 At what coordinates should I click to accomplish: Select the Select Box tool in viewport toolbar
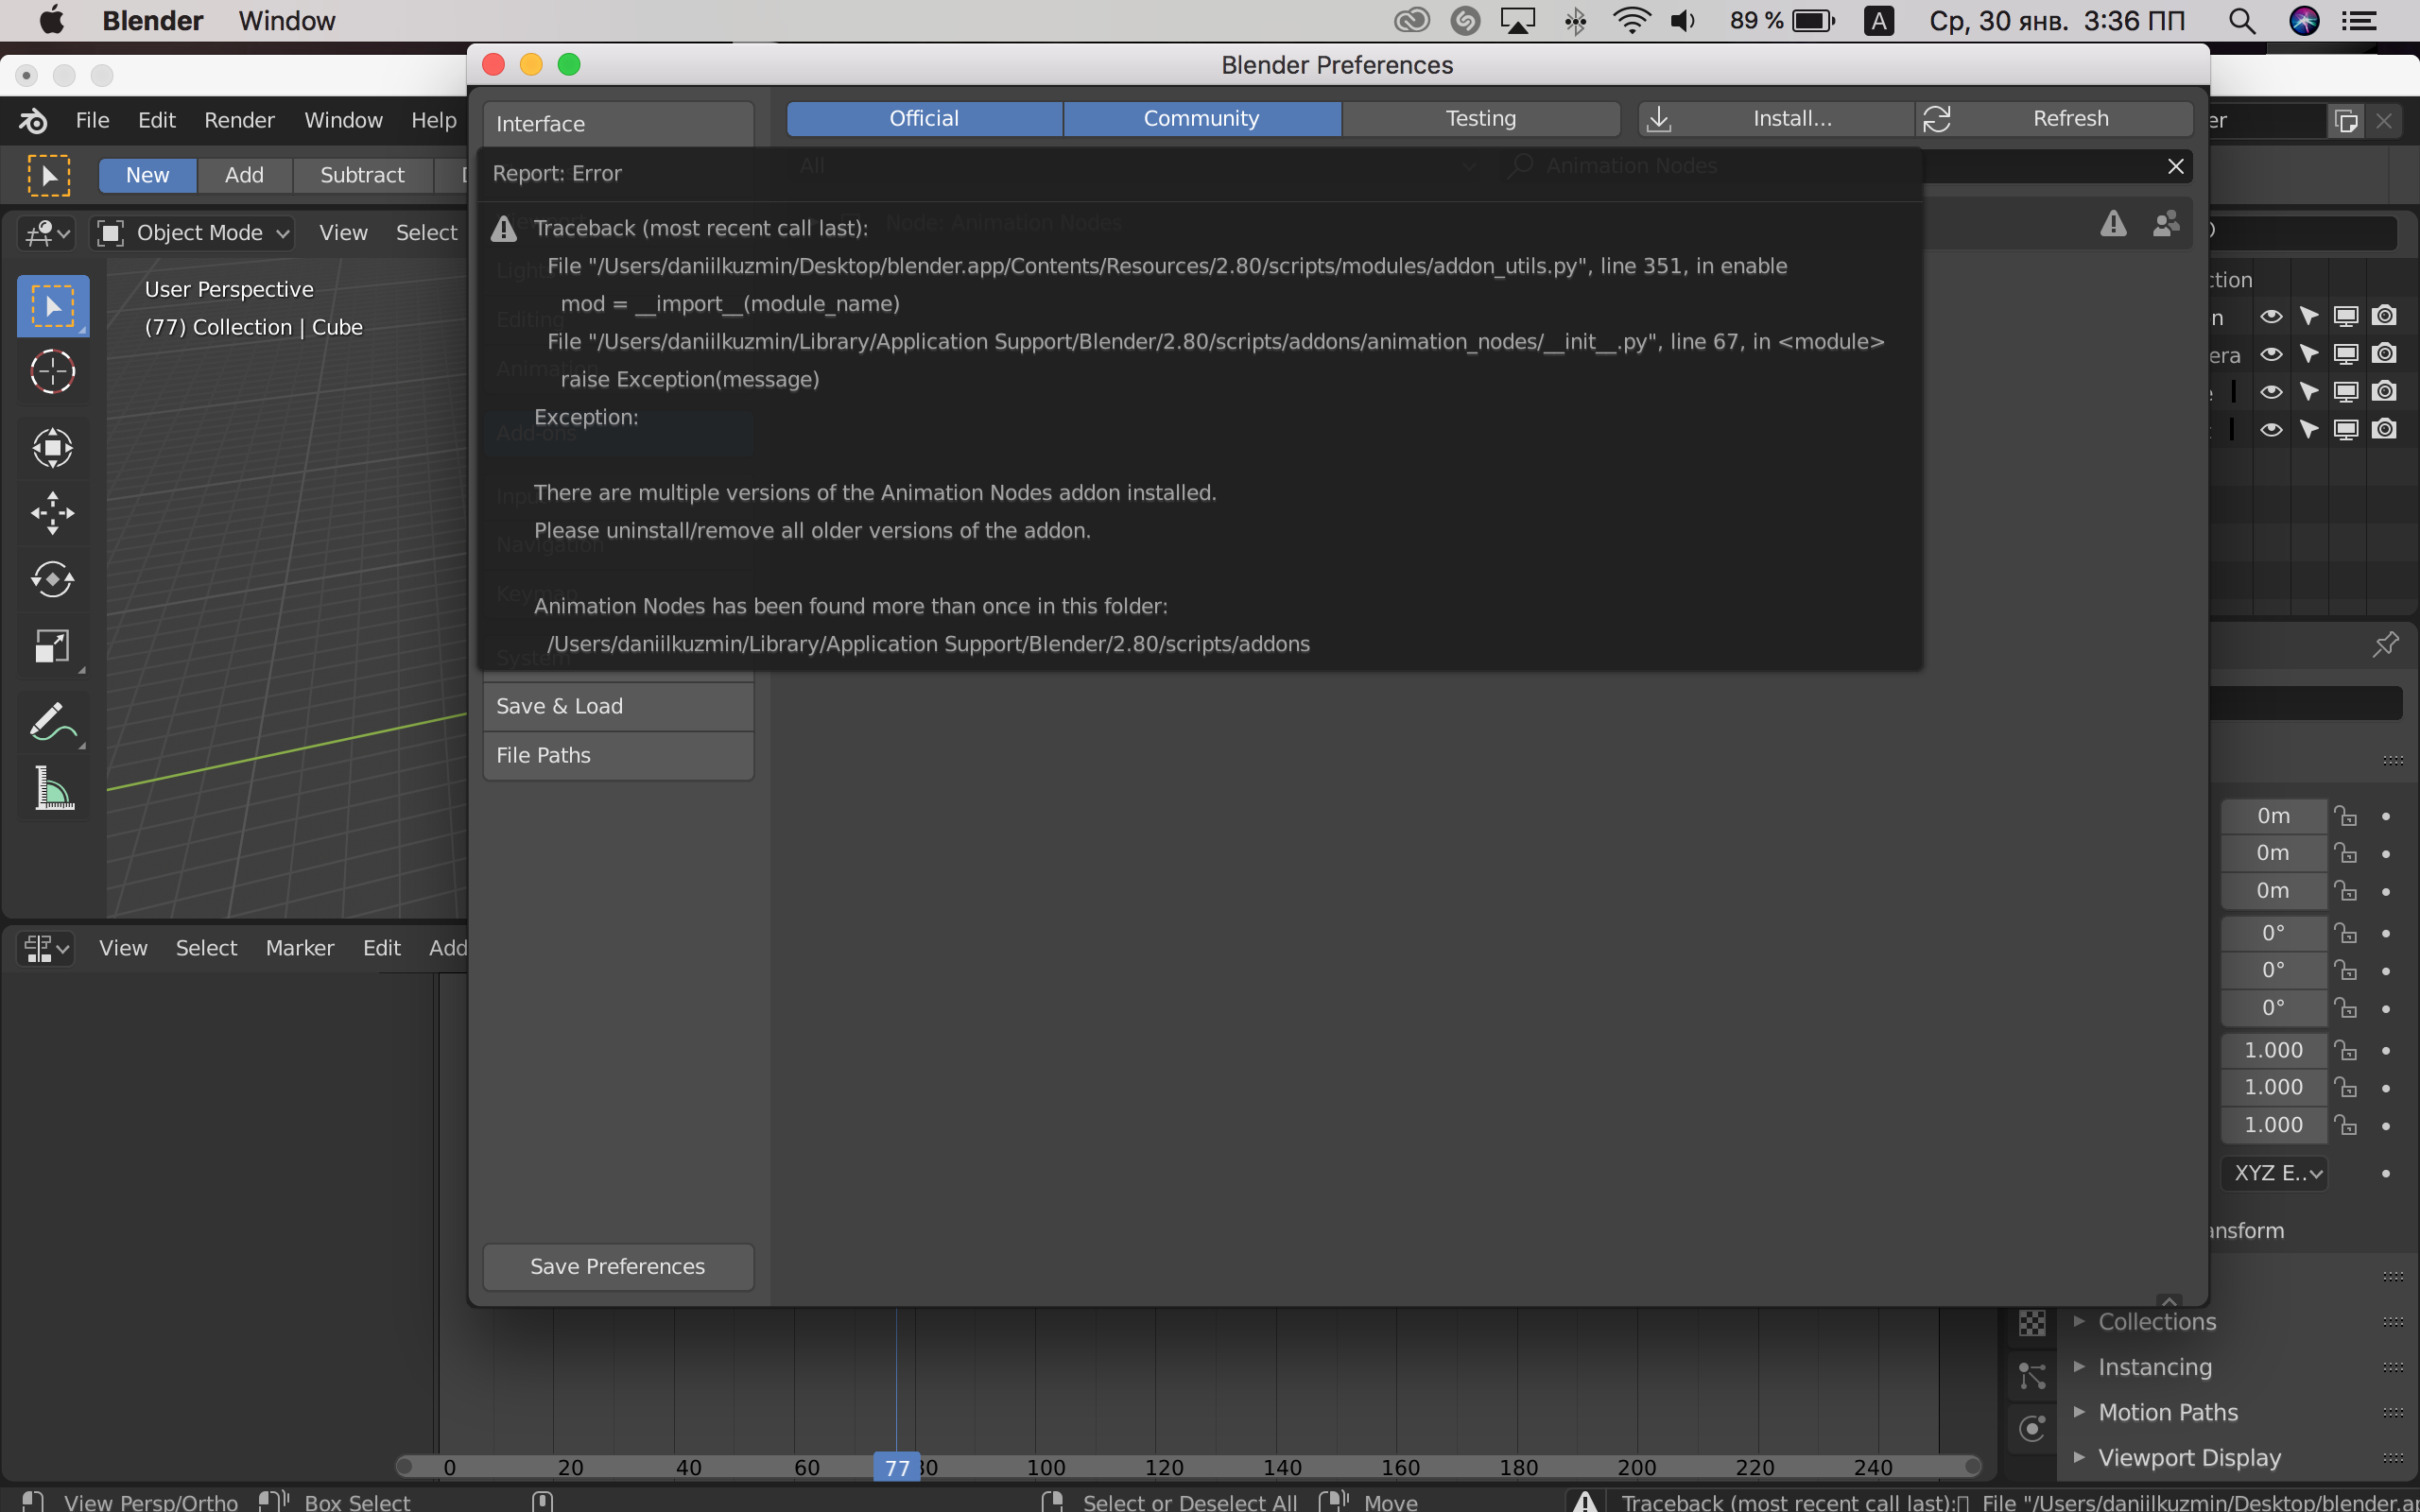pyautogui.click(x=52, y=306)
